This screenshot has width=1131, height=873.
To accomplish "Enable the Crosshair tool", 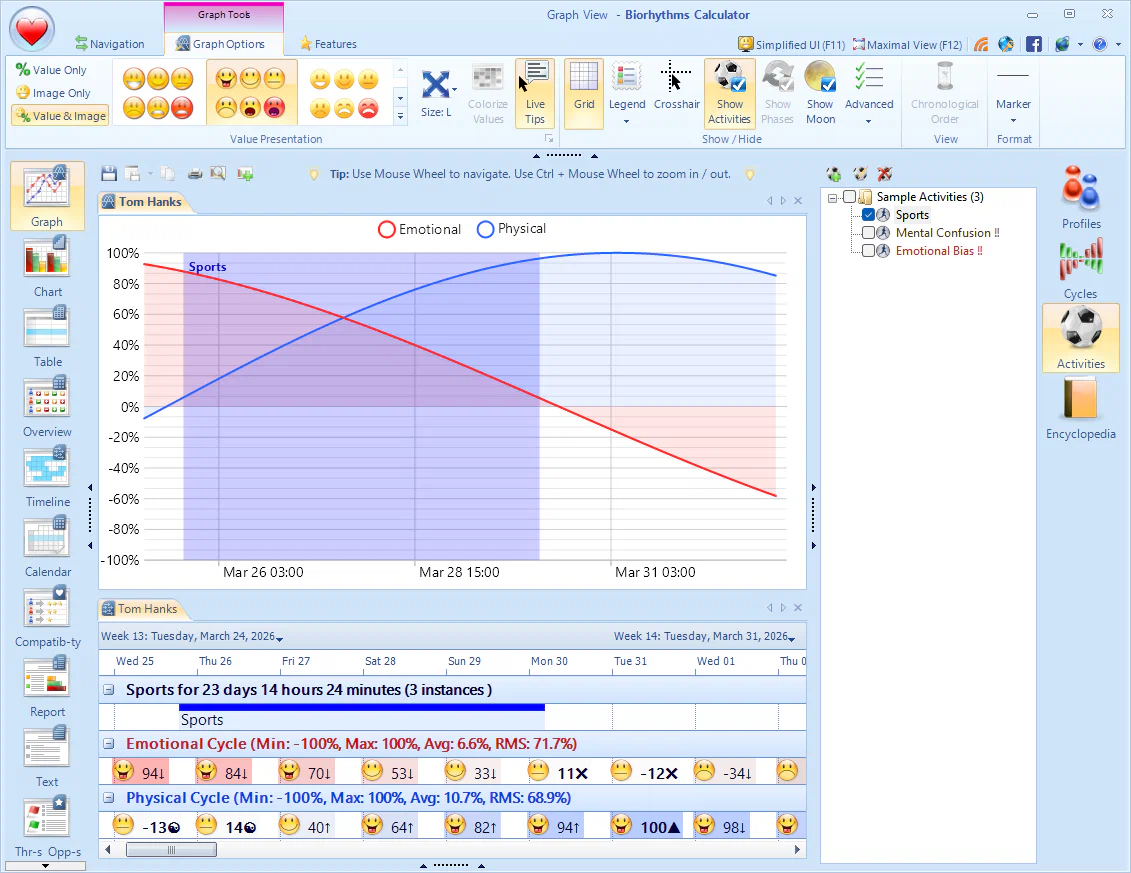I will 676,91.
